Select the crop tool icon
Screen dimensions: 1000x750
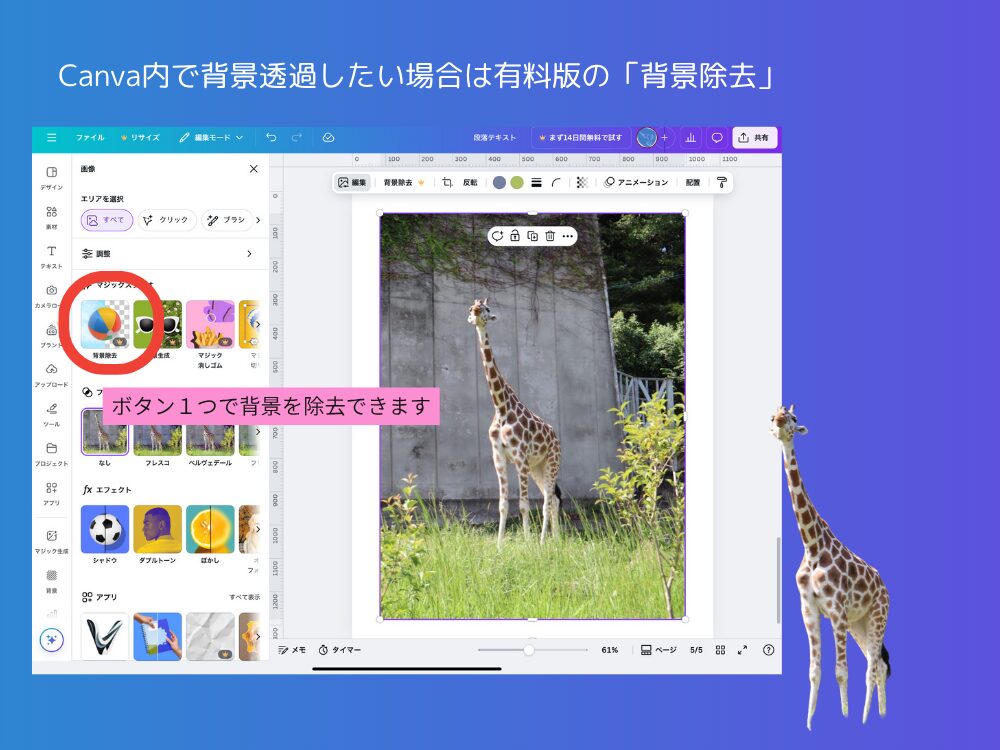click(447, 183)
